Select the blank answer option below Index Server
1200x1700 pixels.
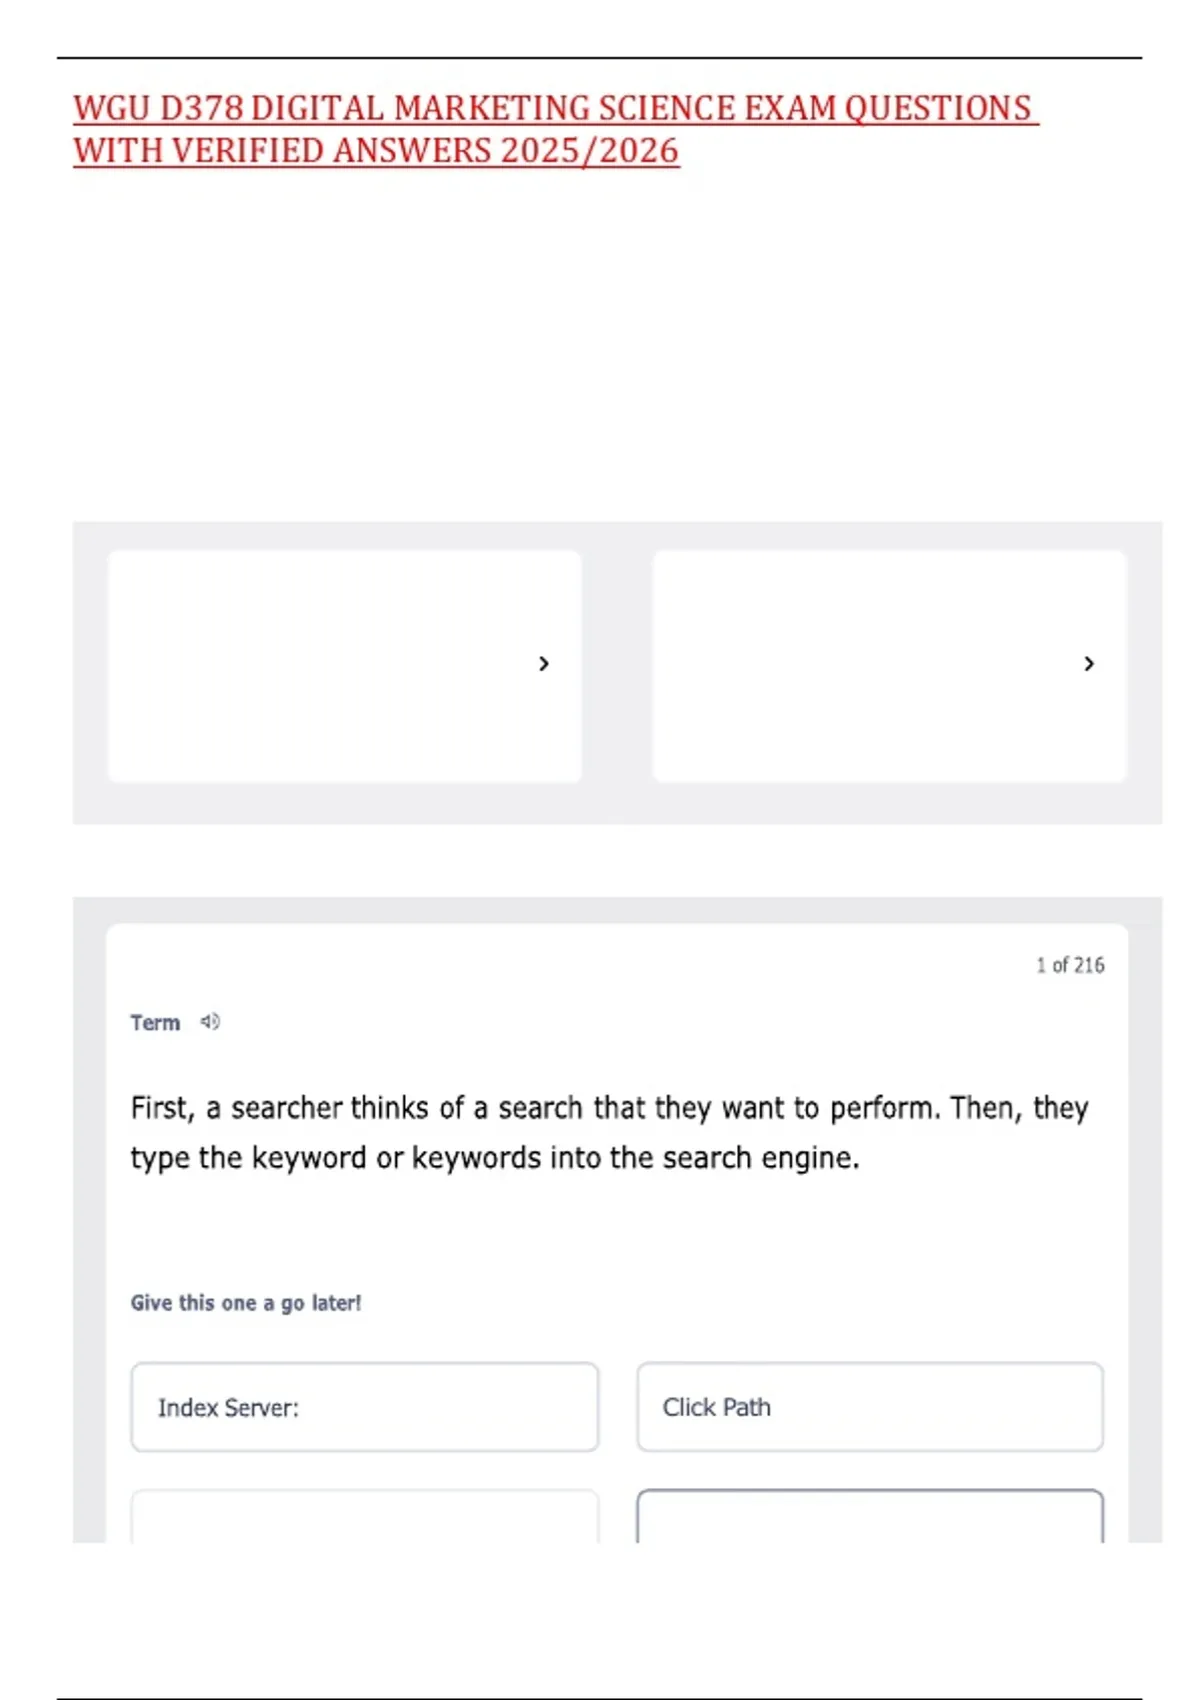[x=365, y=1517]
